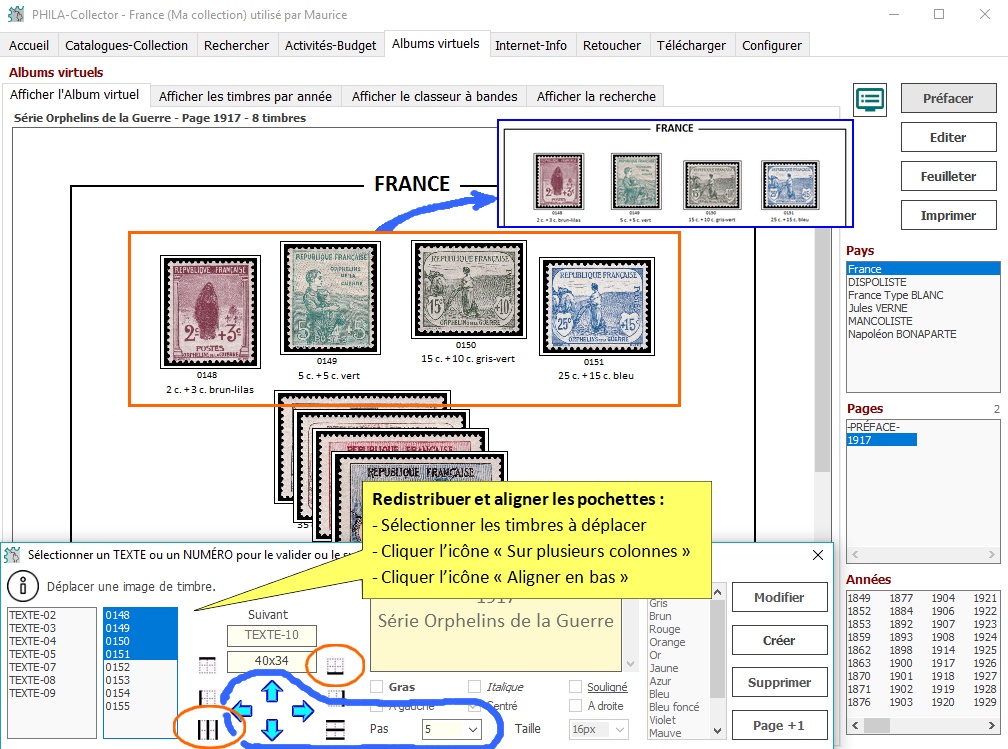Screen dimensions: 1008x749
Task: Move the stamp right with the cyan arrow
Action: click(x=303, y=710)
